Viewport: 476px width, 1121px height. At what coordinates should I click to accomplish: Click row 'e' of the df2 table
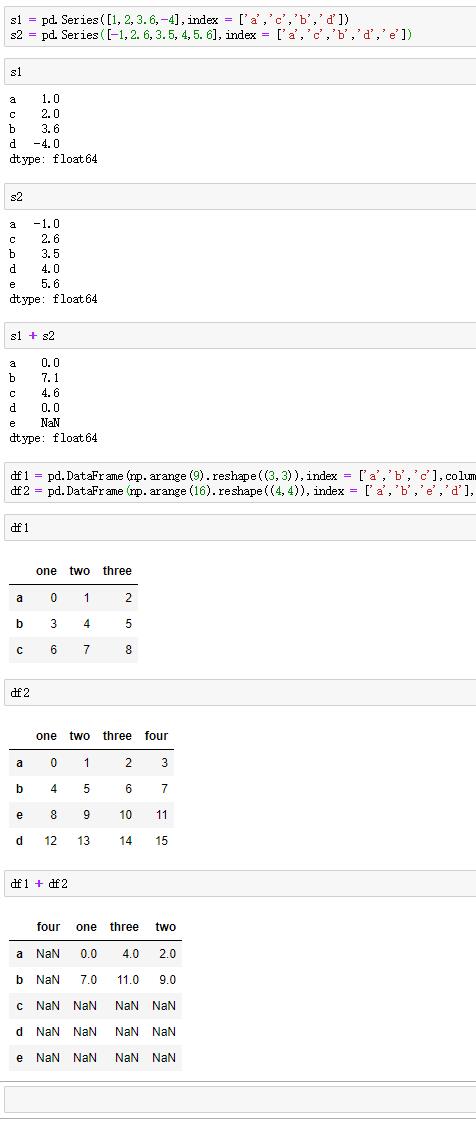(x=91, y=814)
